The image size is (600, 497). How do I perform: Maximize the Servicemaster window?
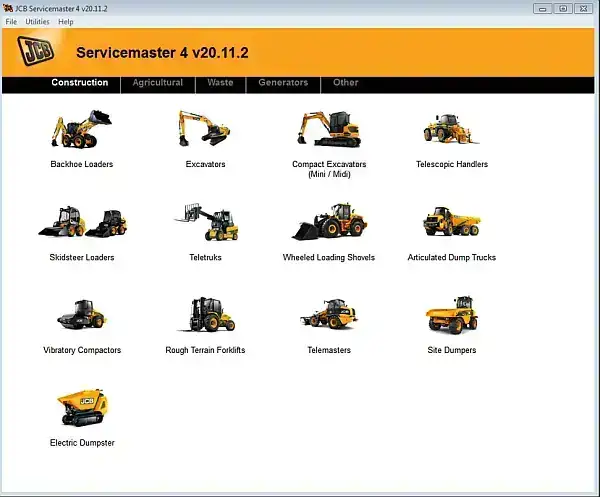point(563,8)
